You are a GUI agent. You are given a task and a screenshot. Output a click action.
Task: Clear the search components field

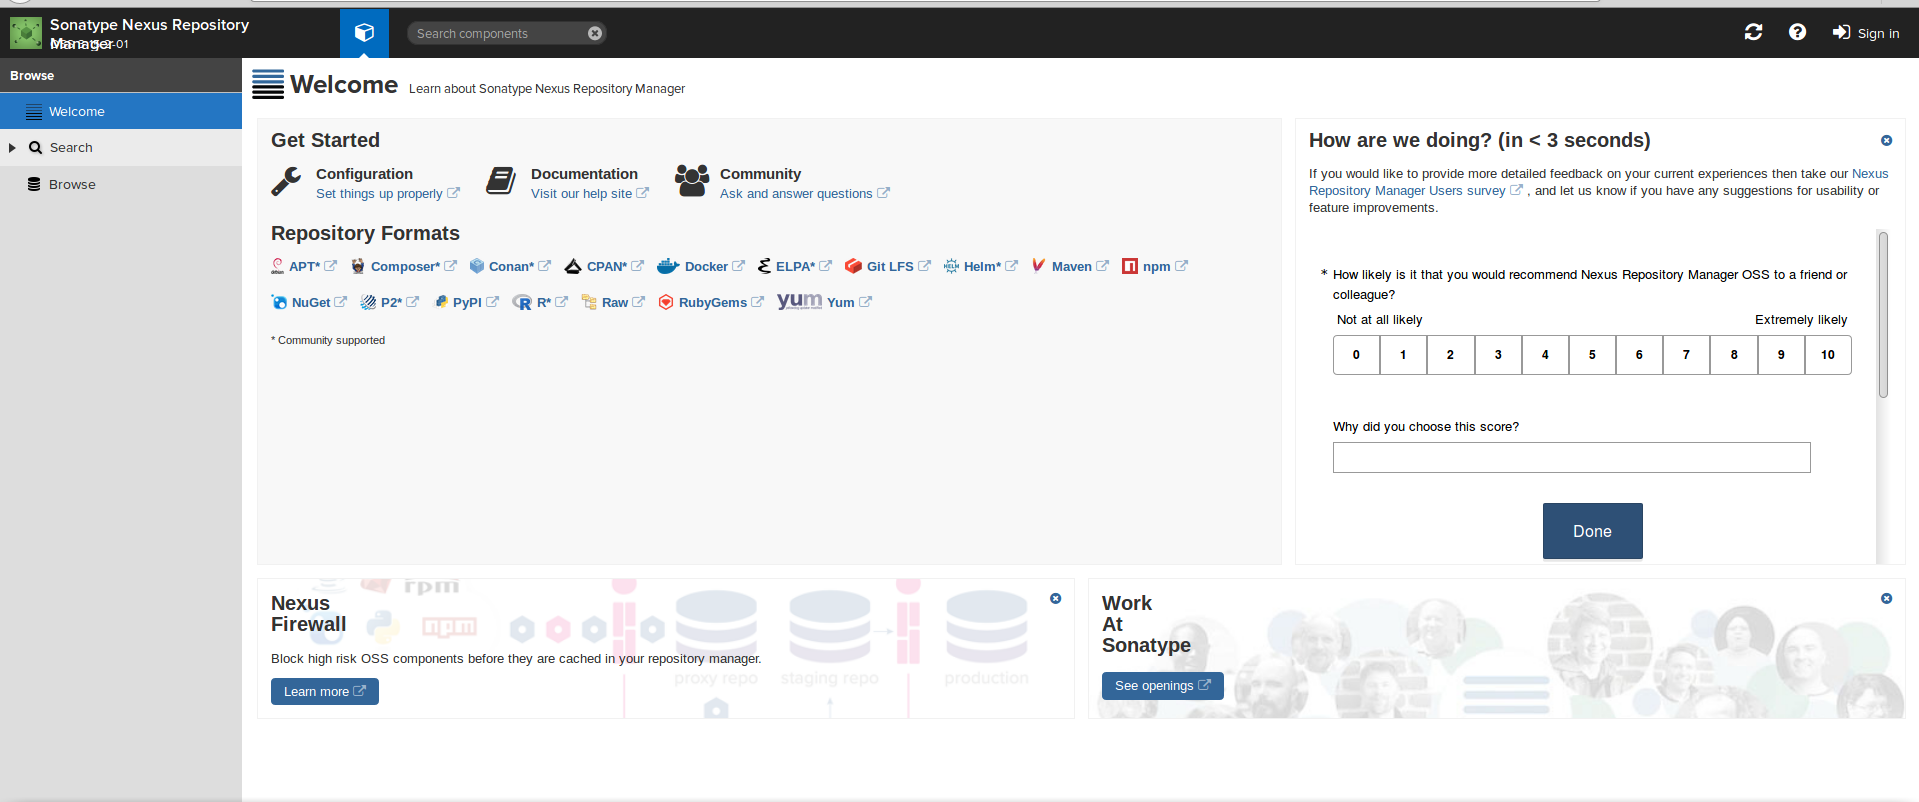pyautogui.click(x=595, y=33)
